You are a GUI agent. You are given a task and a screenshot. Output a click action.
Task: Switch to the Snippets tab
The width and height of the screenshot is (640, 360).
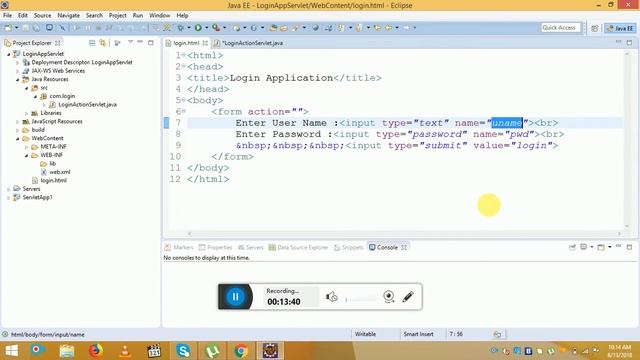(x=349, y=247)
